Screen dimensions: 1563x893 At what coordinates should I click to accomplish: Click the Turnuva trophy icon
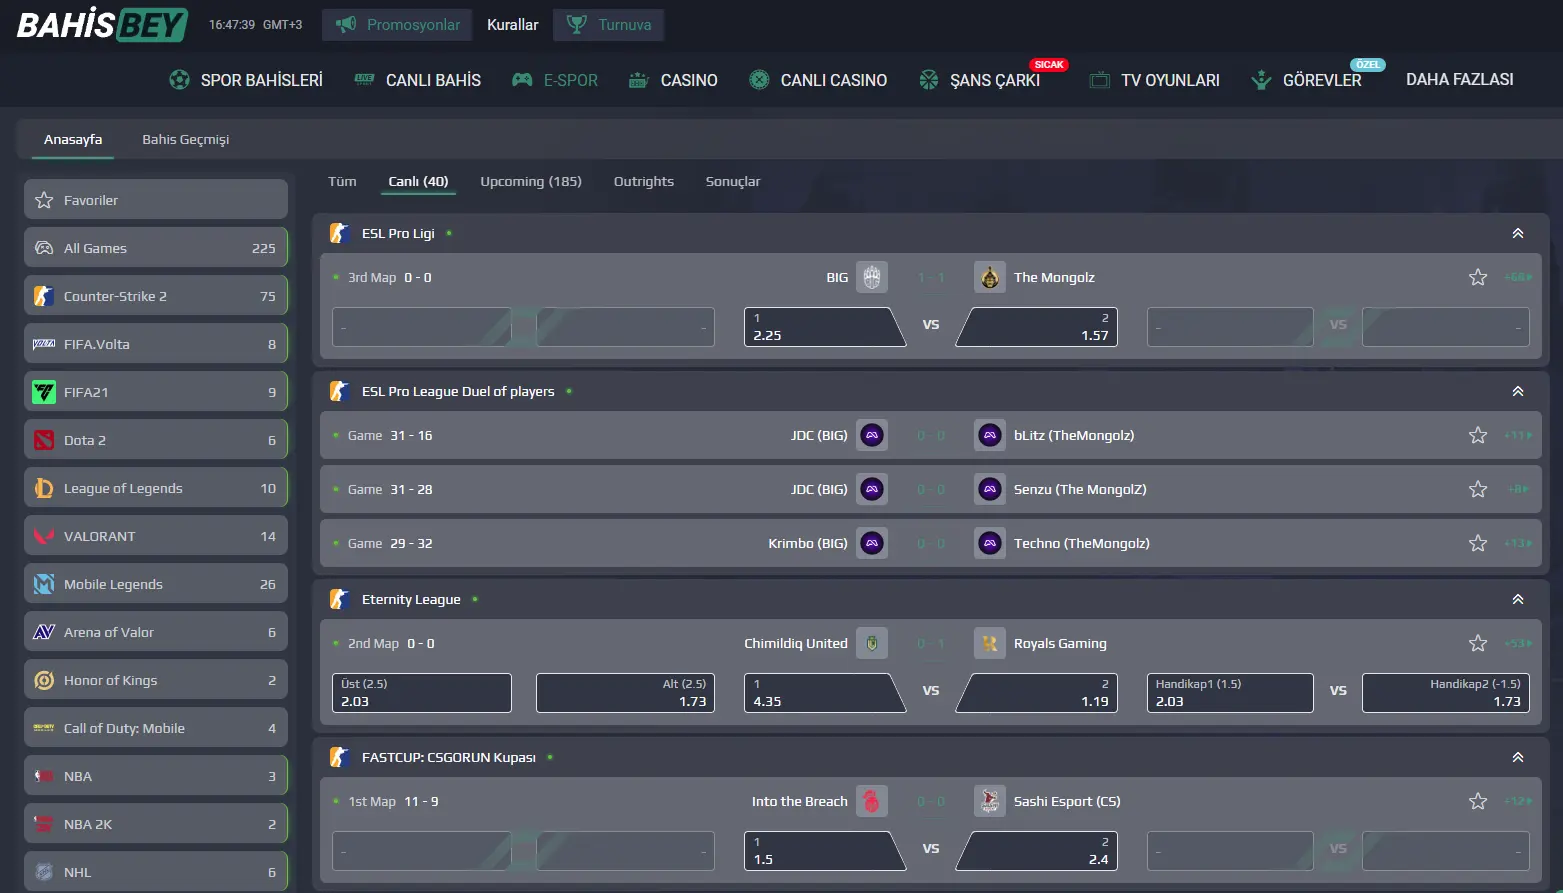(x=577, y=24)
